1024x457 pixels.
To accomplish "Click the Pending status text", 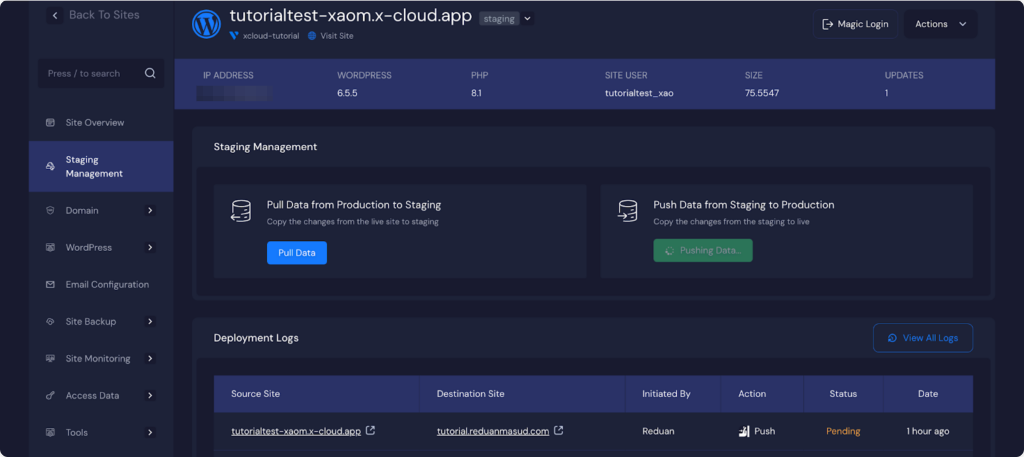I will [843, 432].
